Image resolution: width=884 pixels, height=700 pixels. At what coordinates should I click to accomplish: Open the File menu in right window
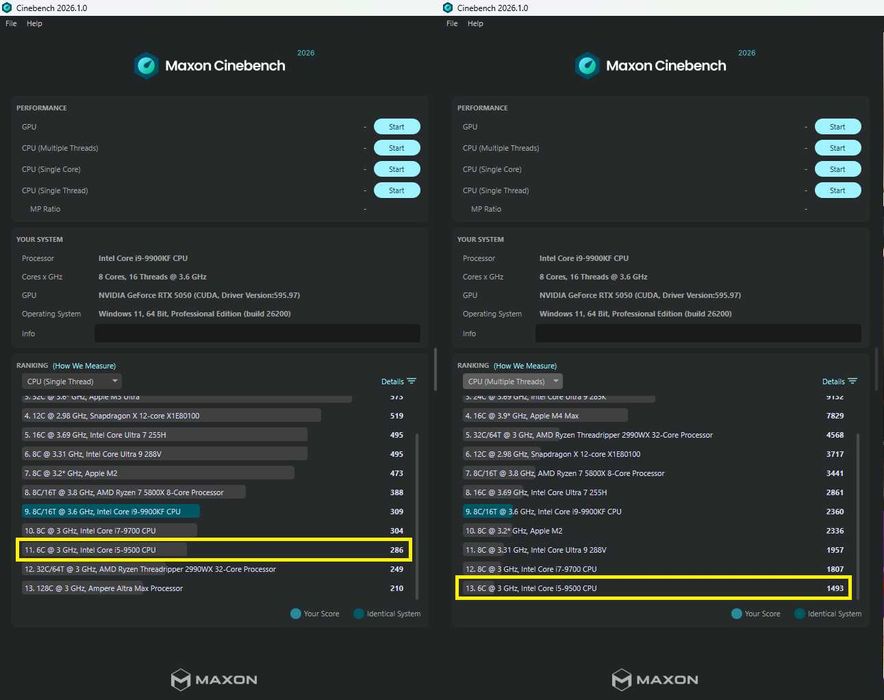point(452,24)
